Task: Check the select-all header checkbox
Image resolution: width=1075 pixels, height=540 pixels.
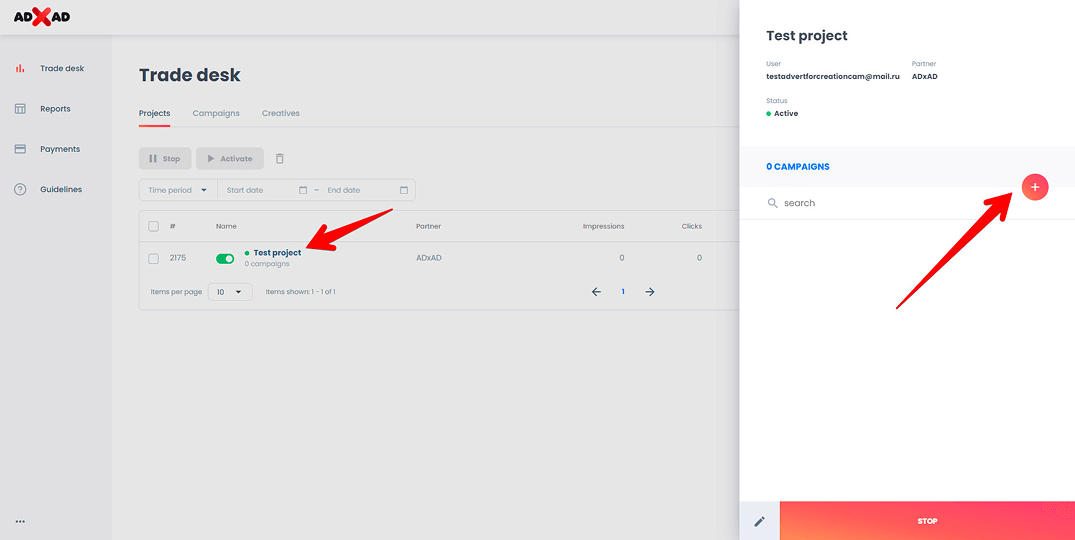Action: [154, 226]
